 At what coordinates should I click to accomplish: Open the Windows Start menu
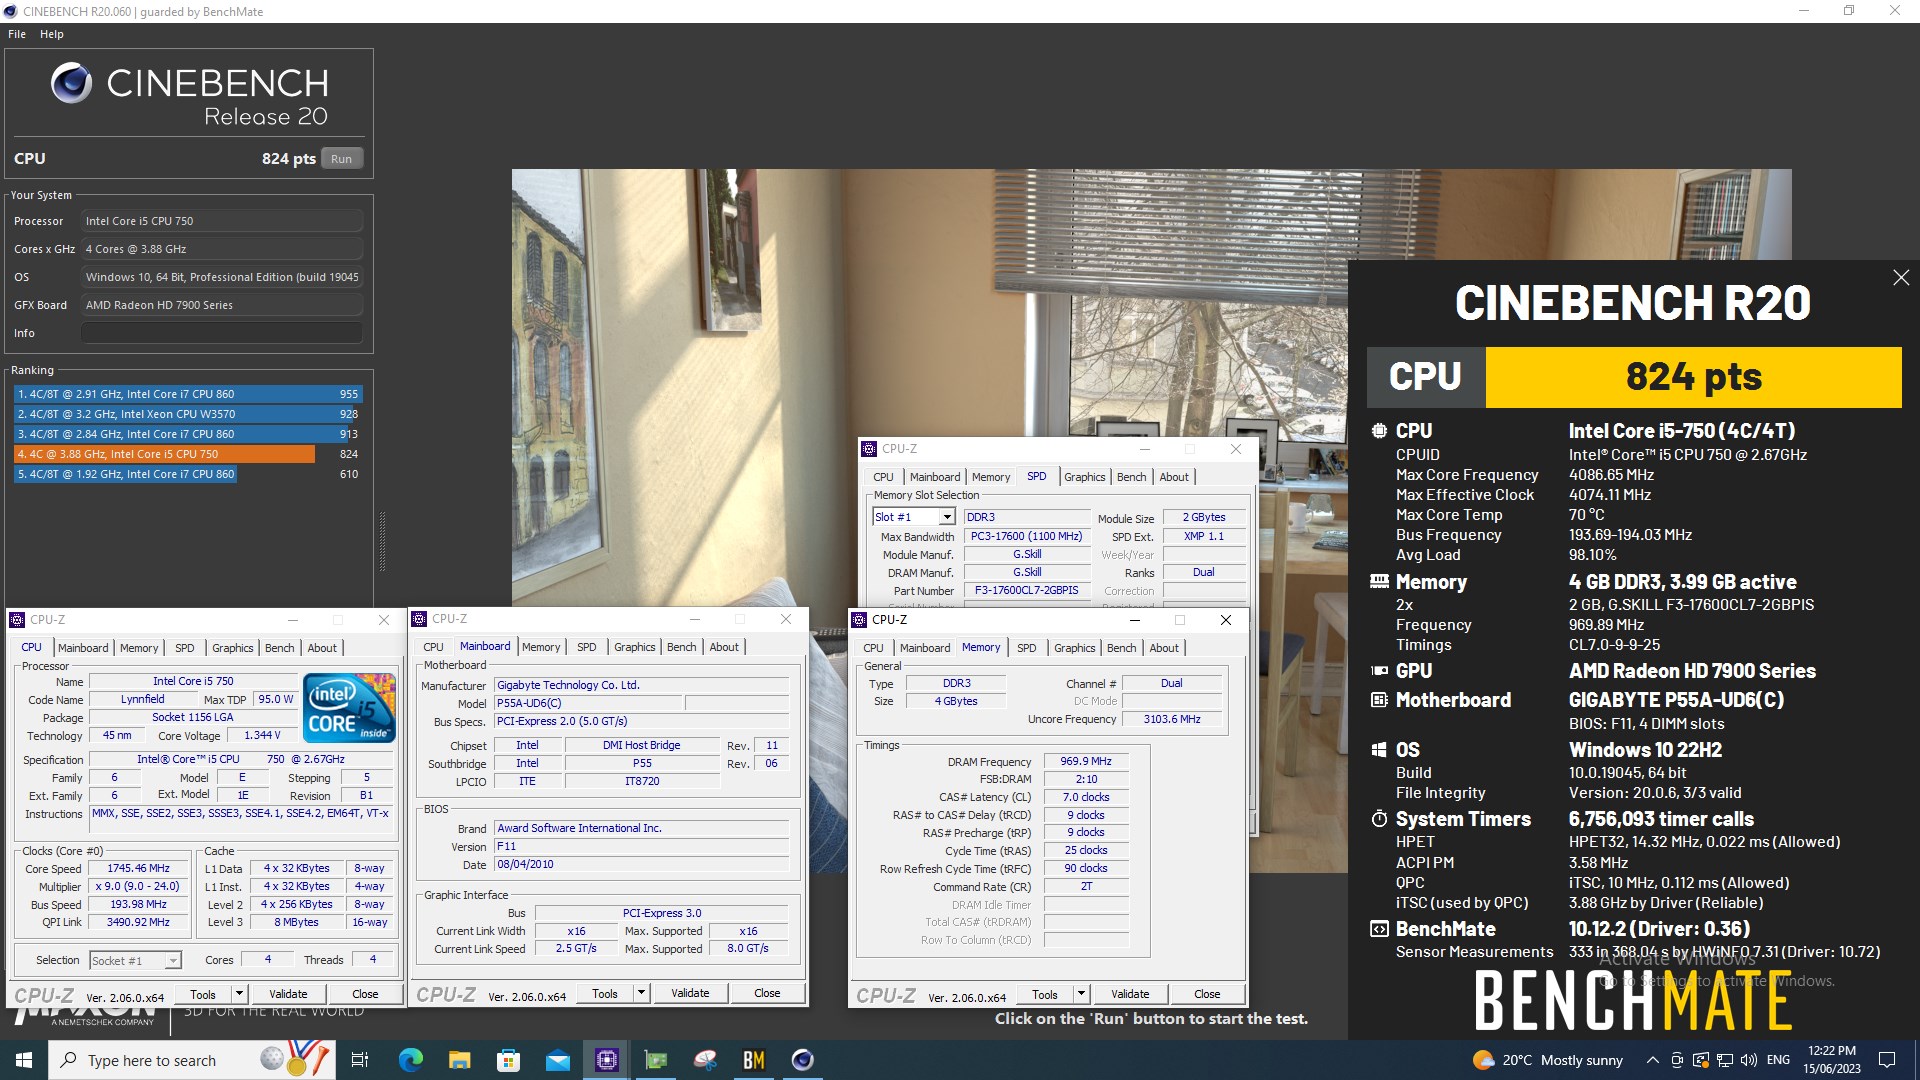[x=24, y=1060]
